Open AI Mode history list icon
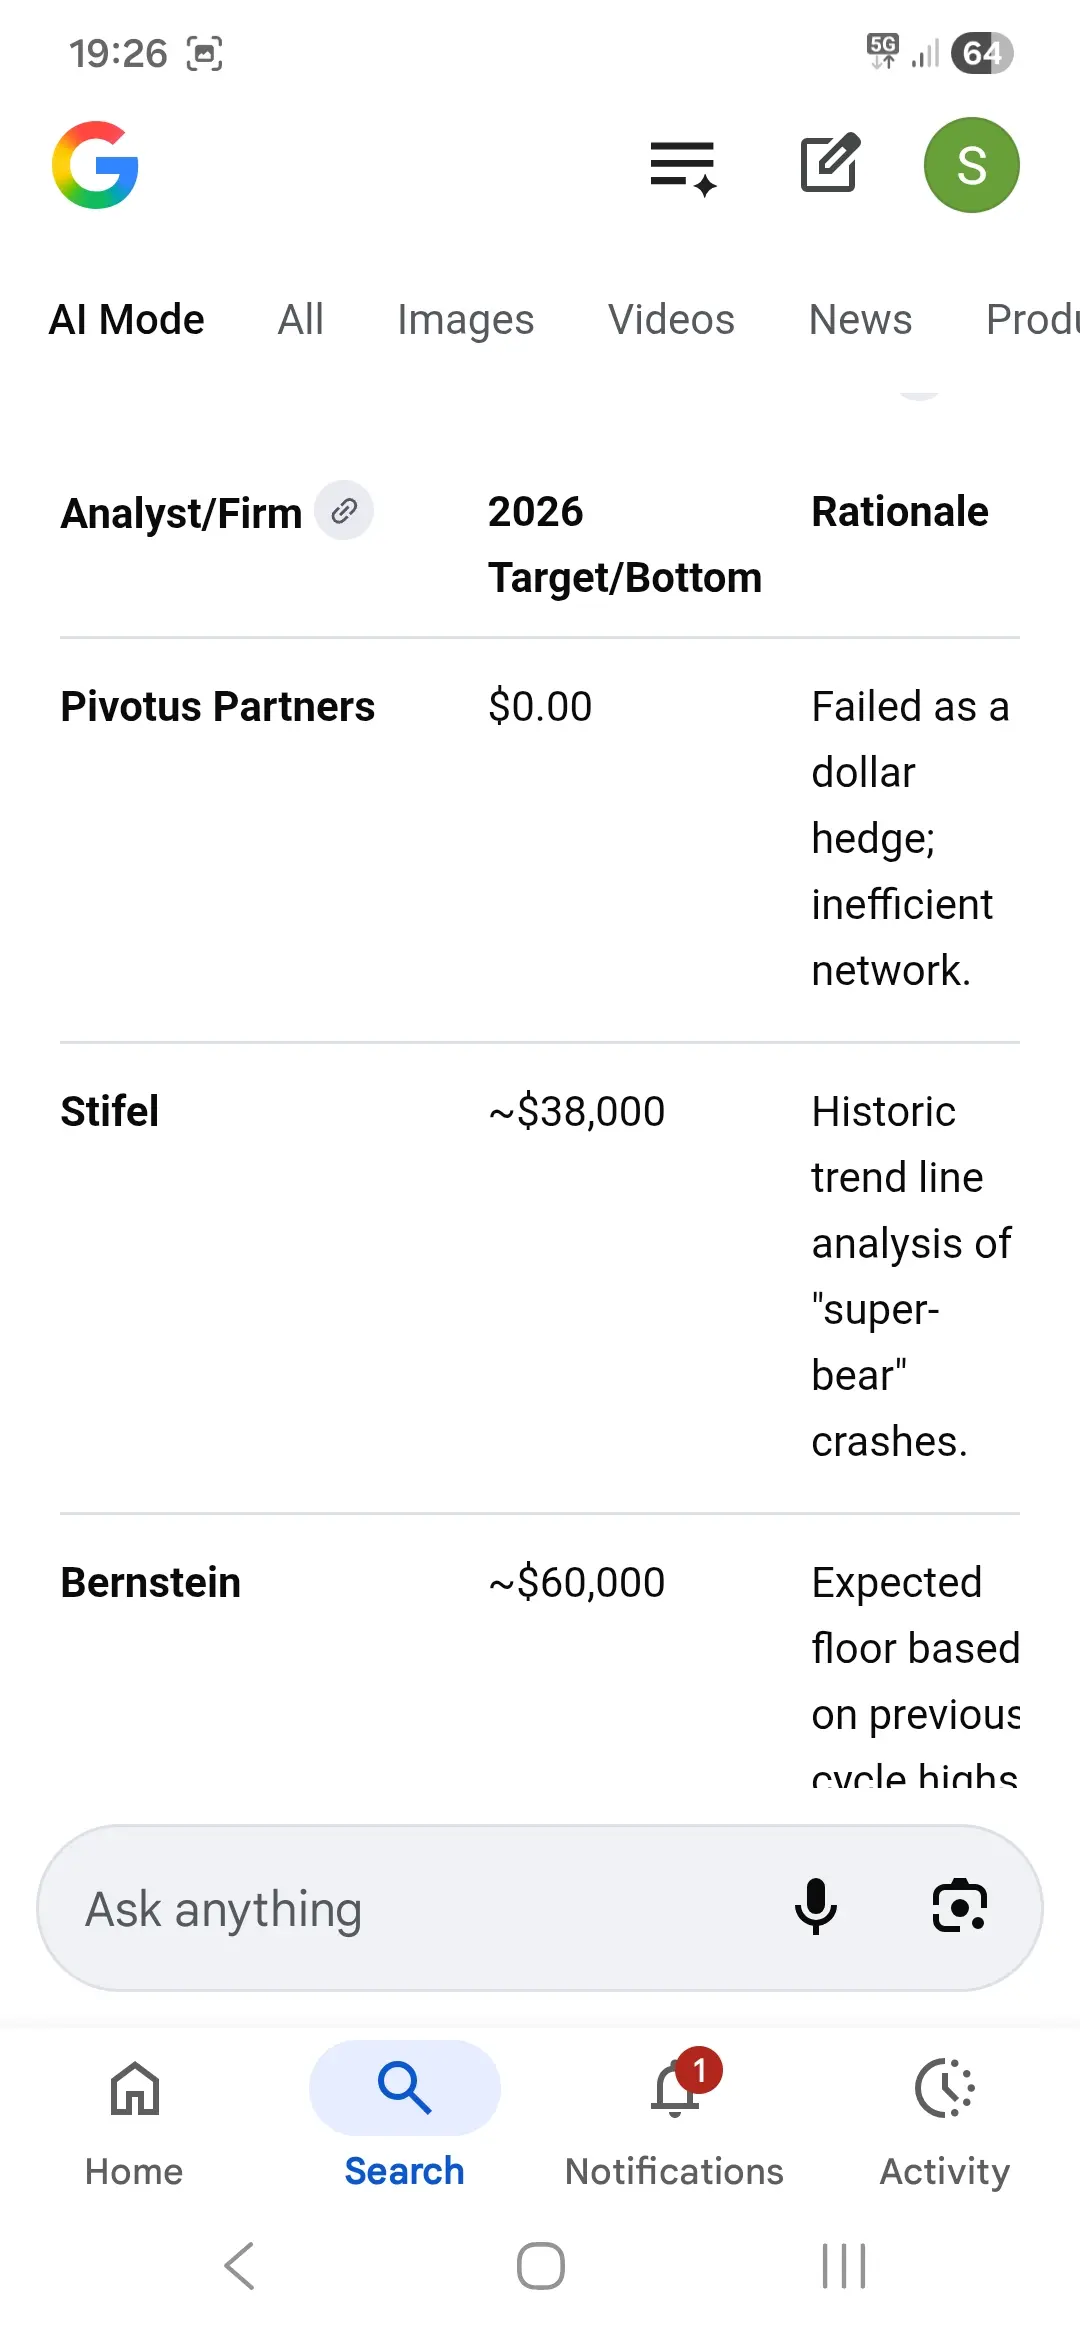This screenshot has height=2340, width=1080. 683,166
